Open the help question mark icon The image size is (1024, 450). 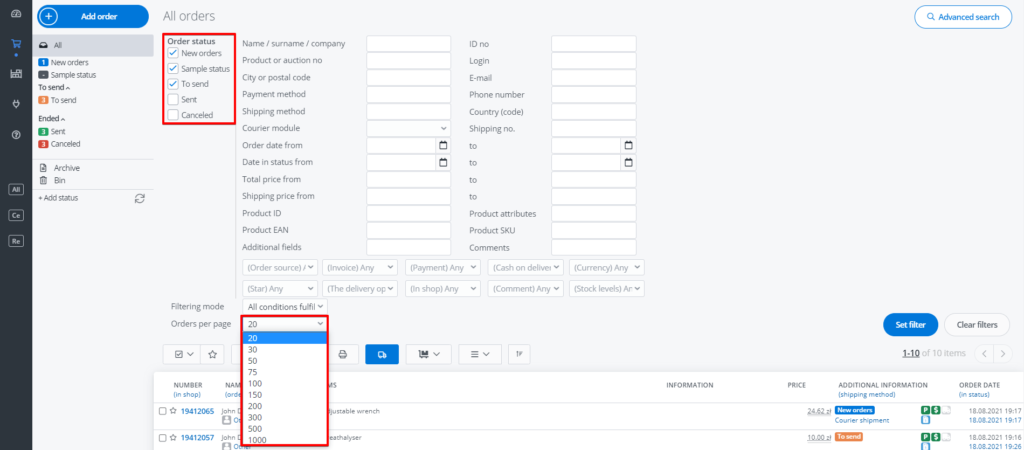(x=16, y=134)
